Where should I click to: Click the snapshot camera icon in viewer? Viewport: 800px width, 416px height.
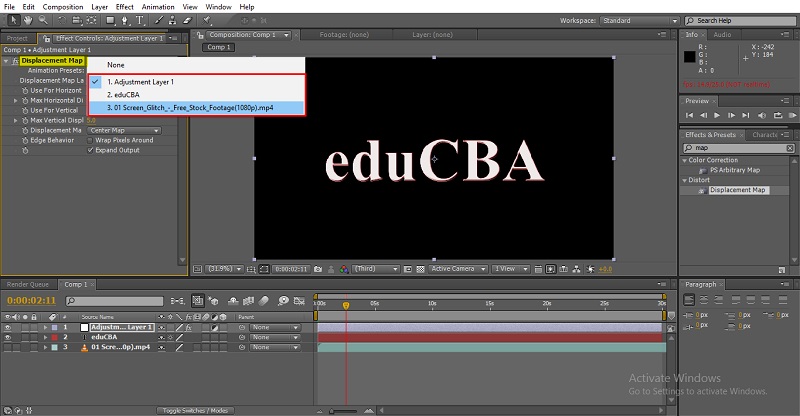(x=318, y=269)
